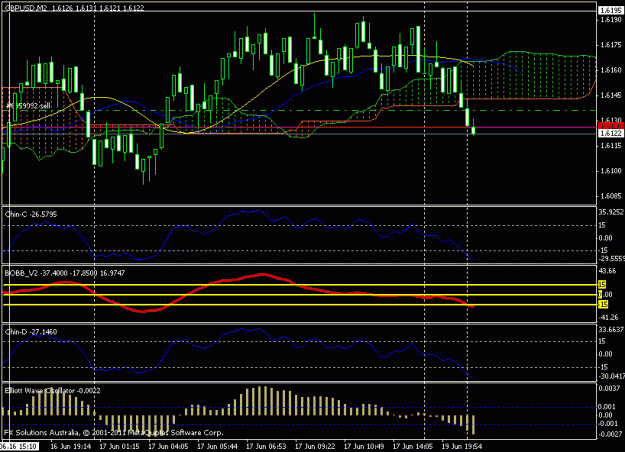Click price axis label 1.6175
The image size is (625, 452).
point(611,45)
